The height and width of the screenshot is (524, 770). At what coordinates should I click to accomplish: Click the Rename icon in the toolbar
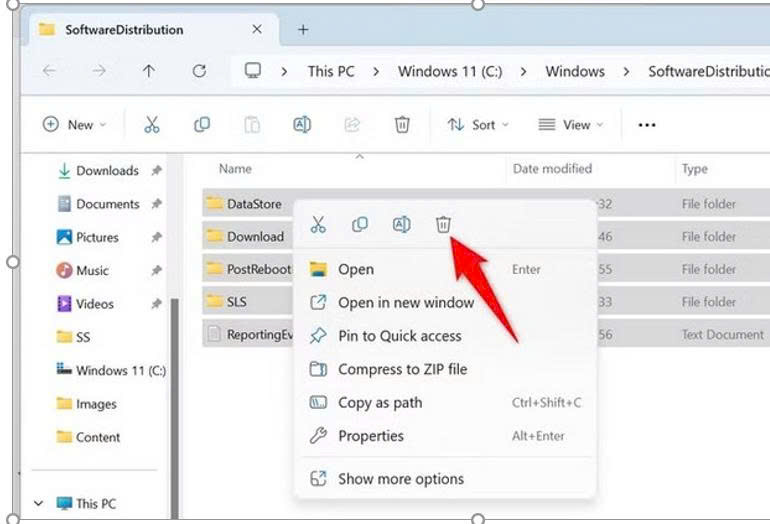302,125
